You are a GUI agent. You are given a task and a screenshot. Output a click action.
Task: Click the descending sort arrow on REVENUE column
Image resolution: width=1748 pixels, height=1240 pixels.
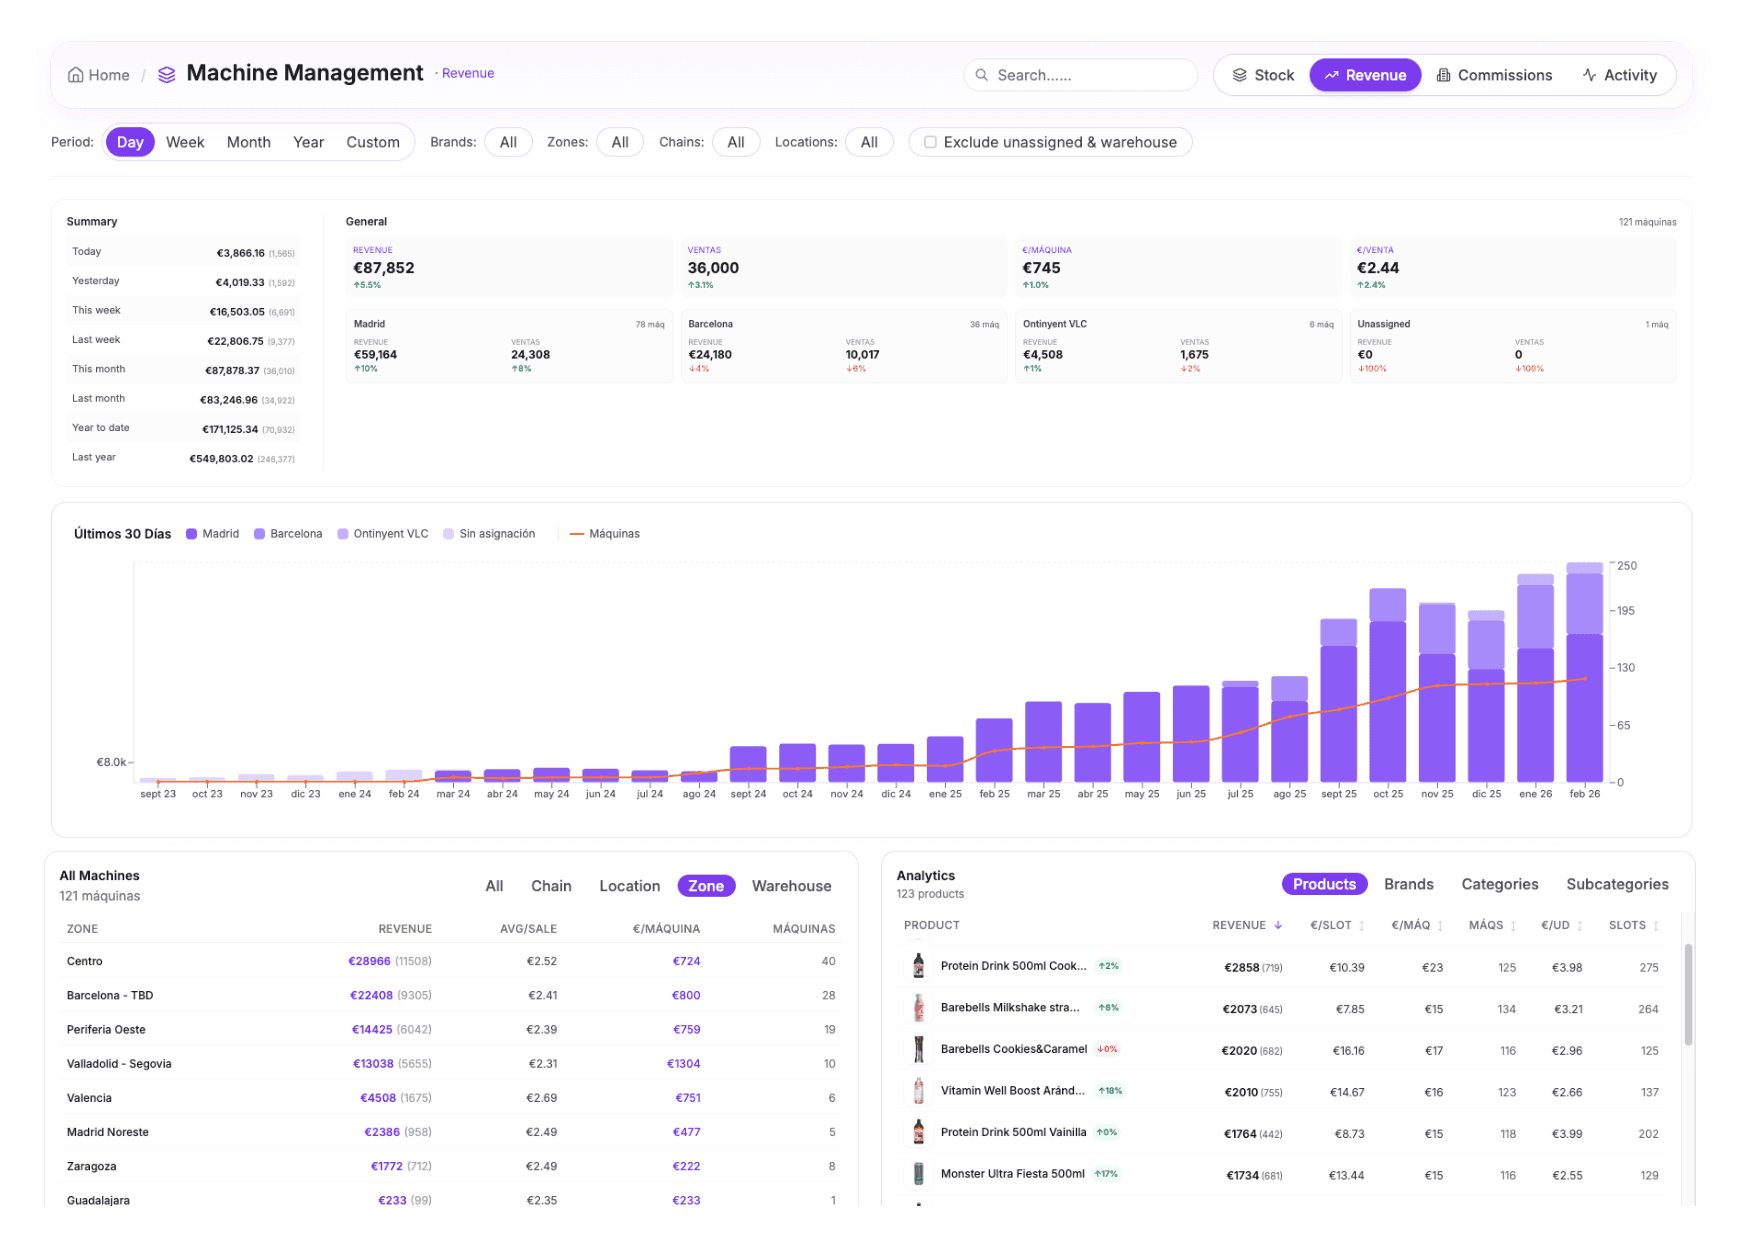(x=1279, y=925)
